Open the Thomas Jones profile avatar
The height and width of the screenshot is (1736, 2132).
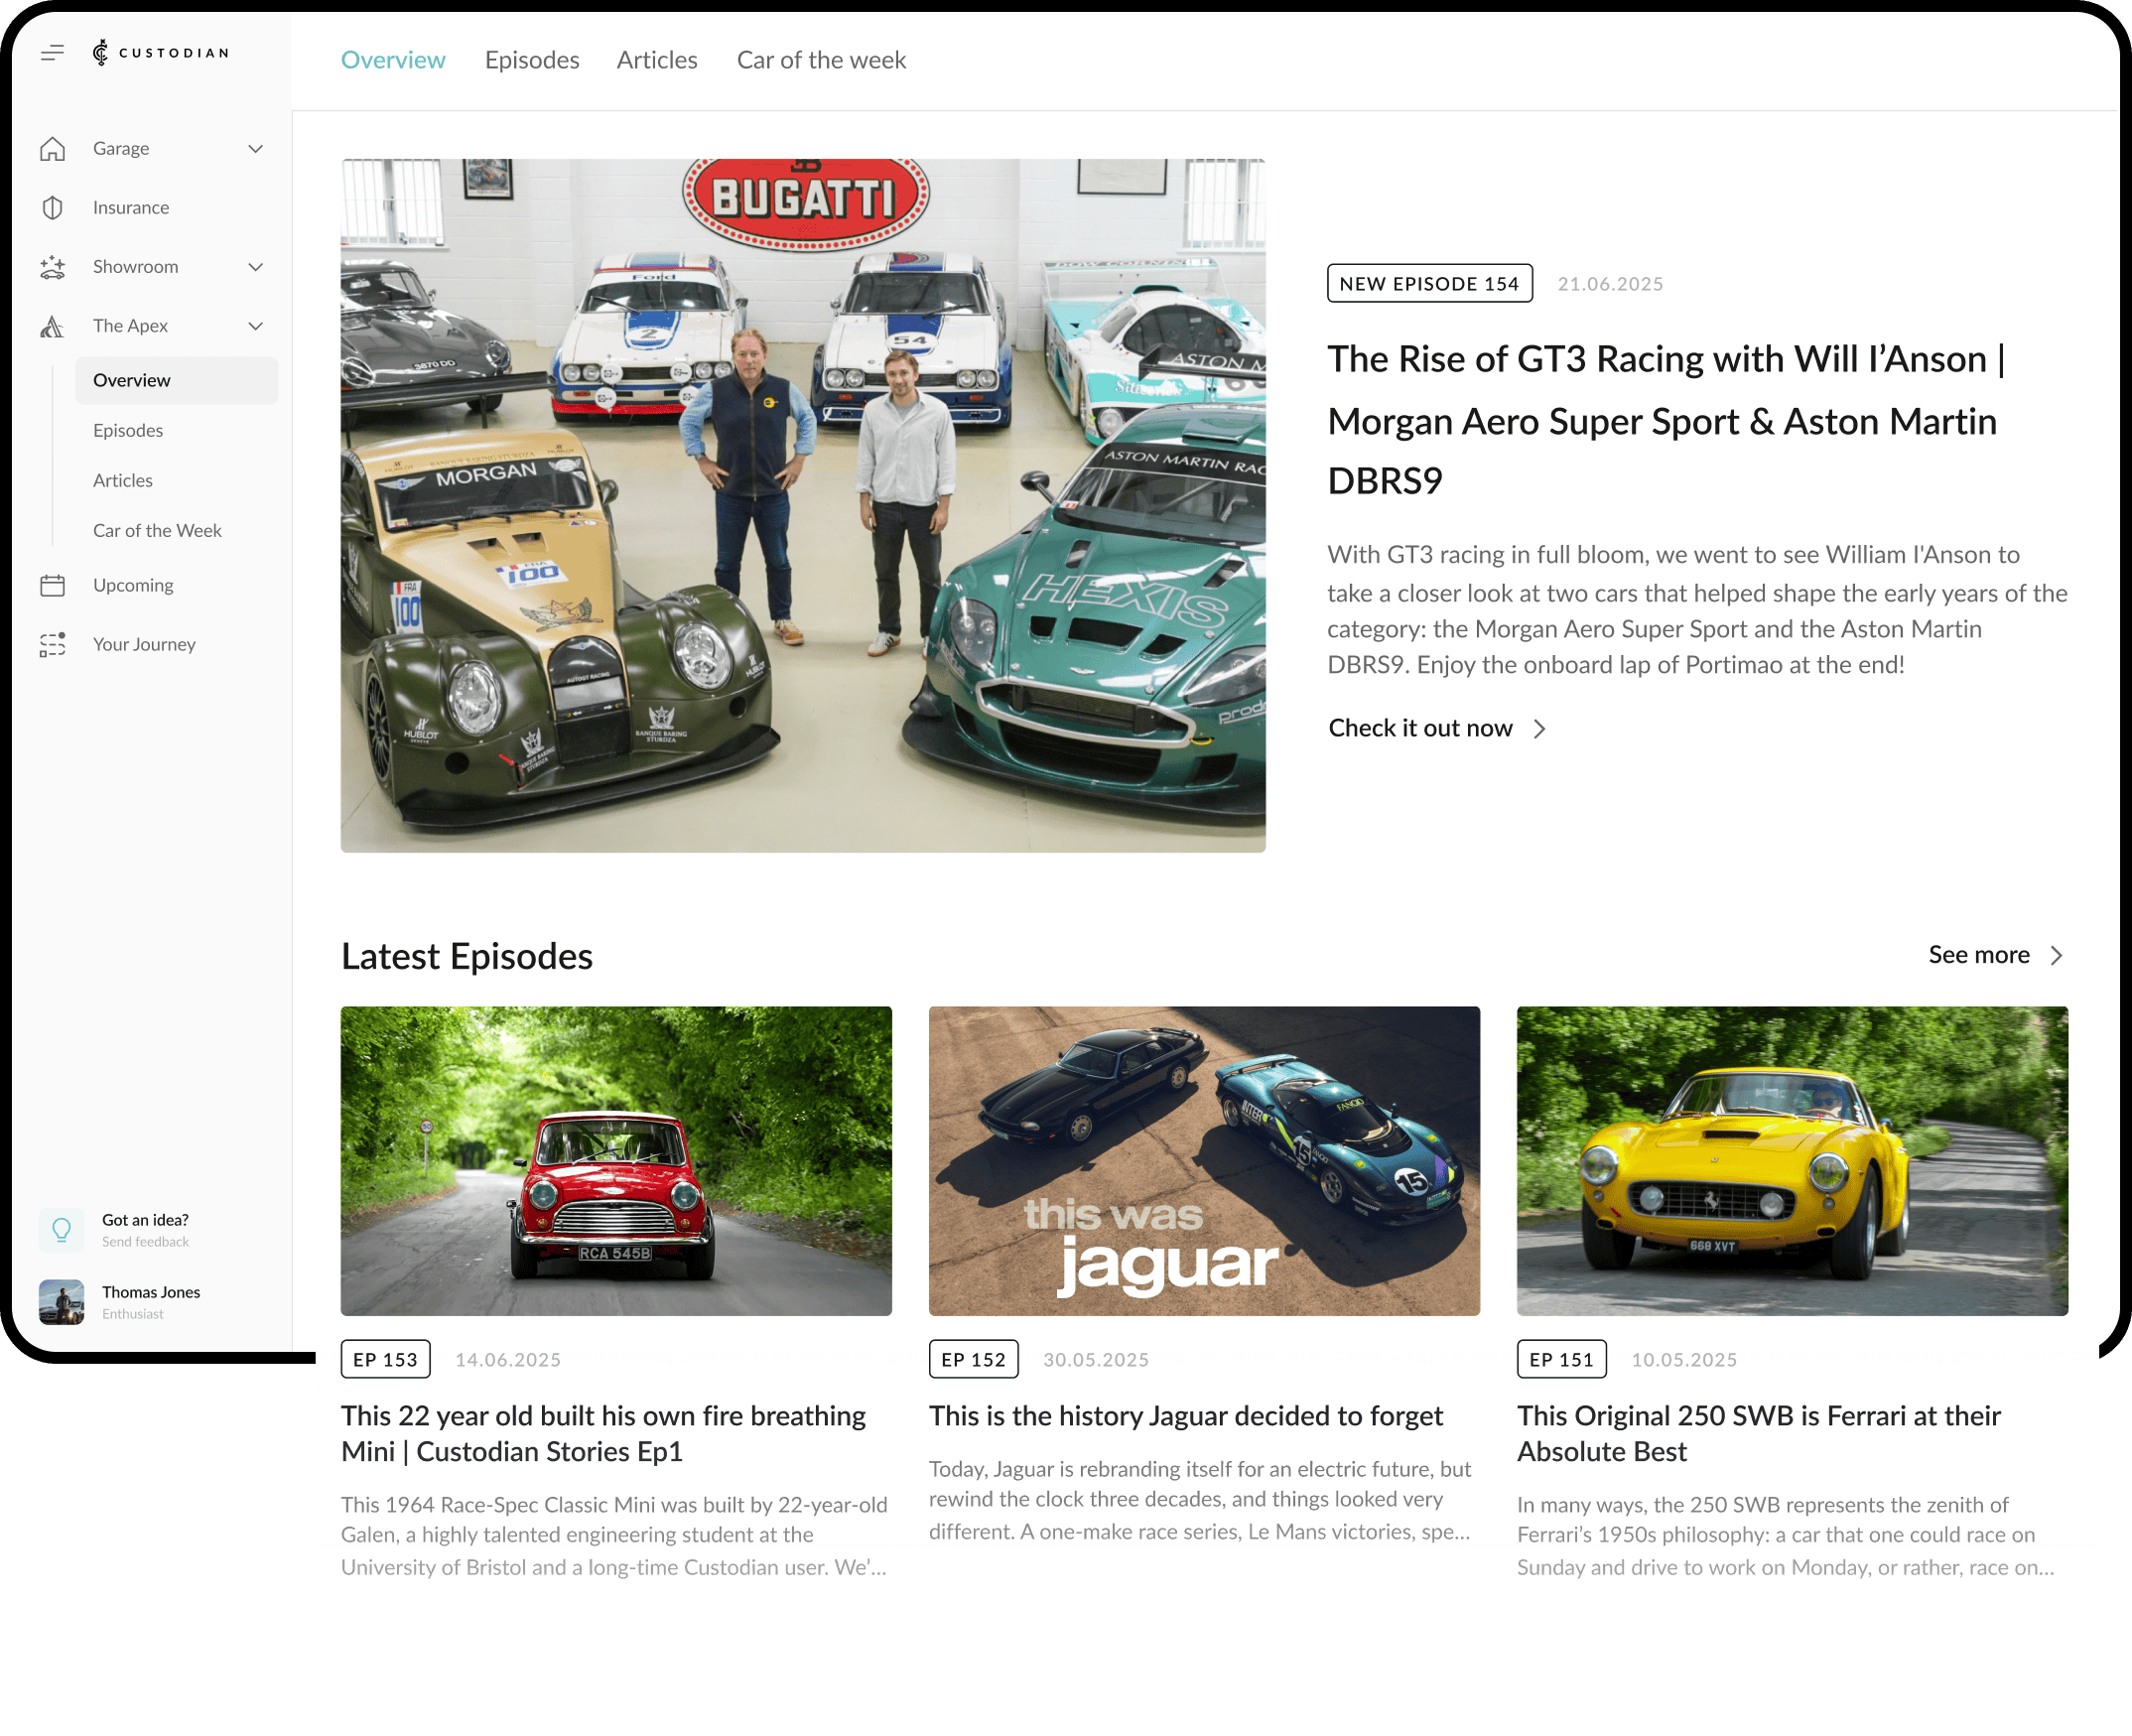pos(61,1302)
